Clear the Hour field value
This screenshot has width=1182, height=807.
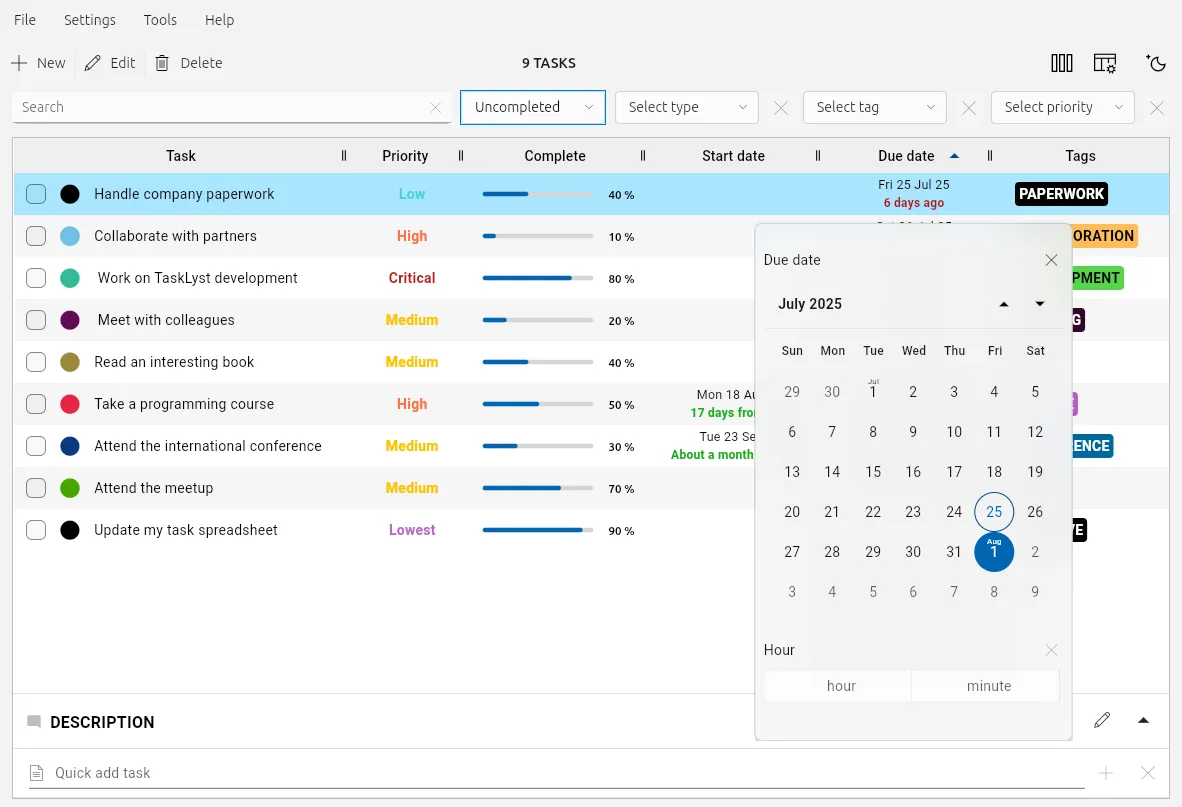tap(1051, 650)
